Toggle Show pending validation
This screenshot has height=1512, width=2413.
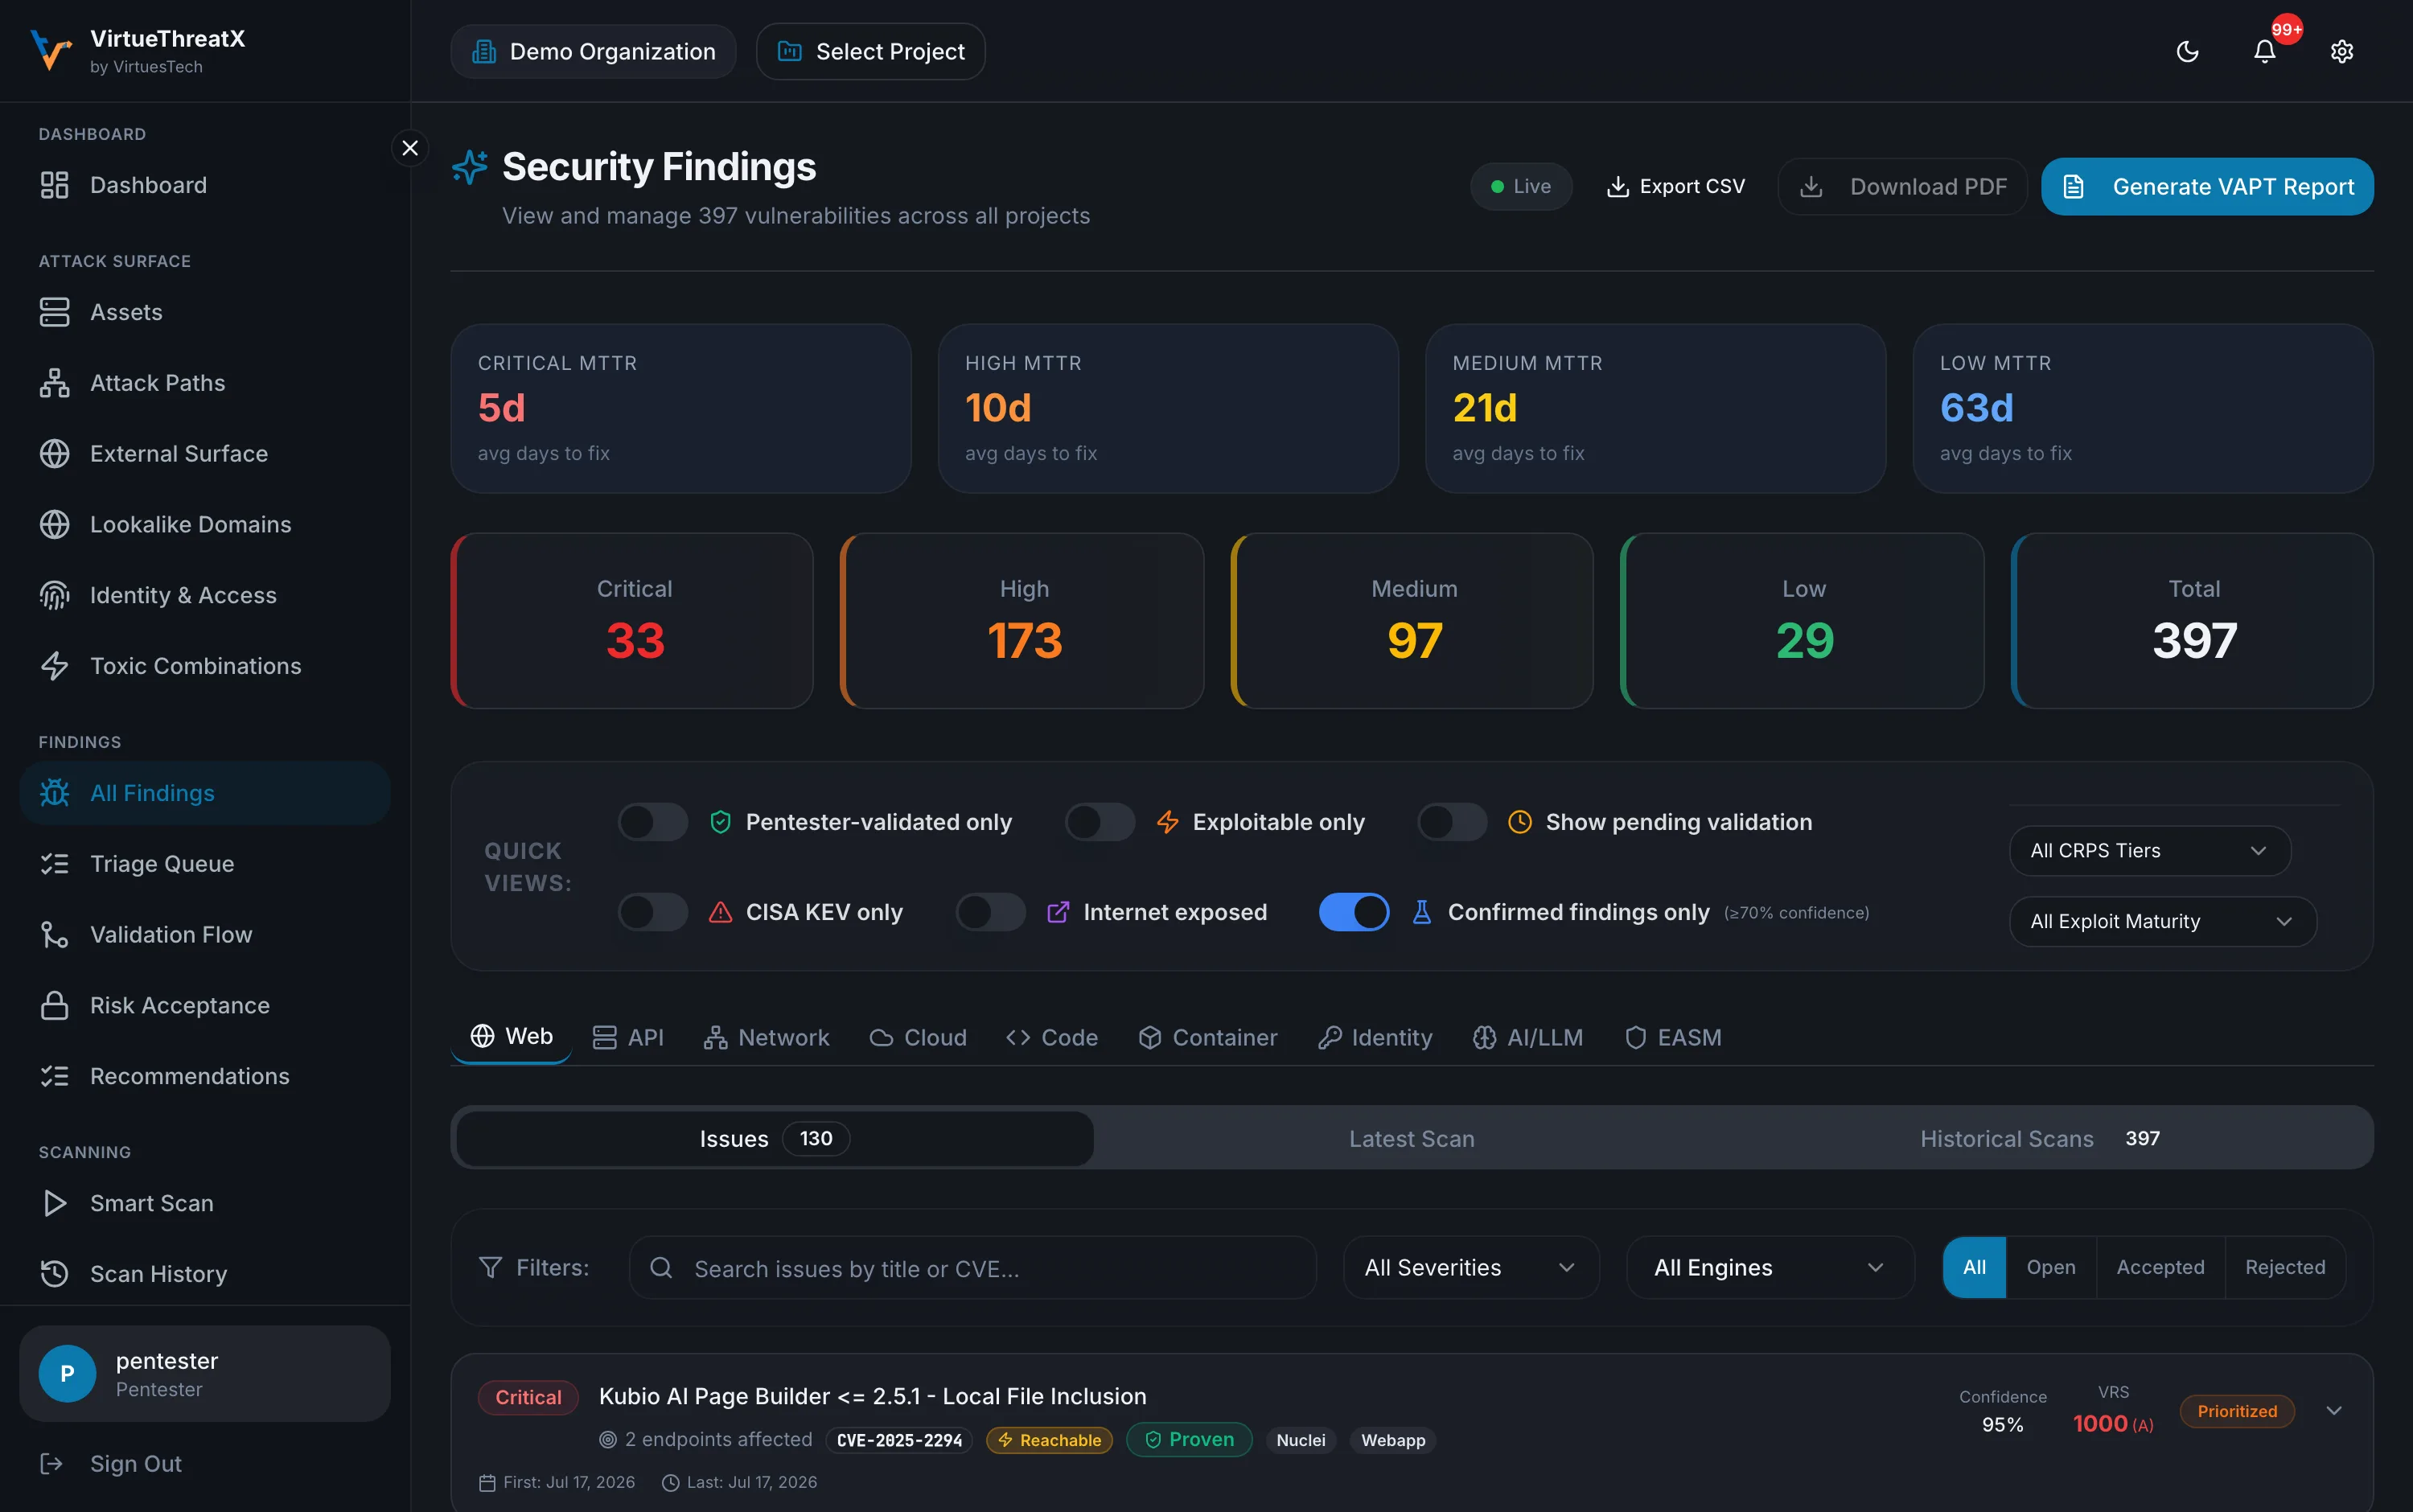click(x=1452, y=822)
